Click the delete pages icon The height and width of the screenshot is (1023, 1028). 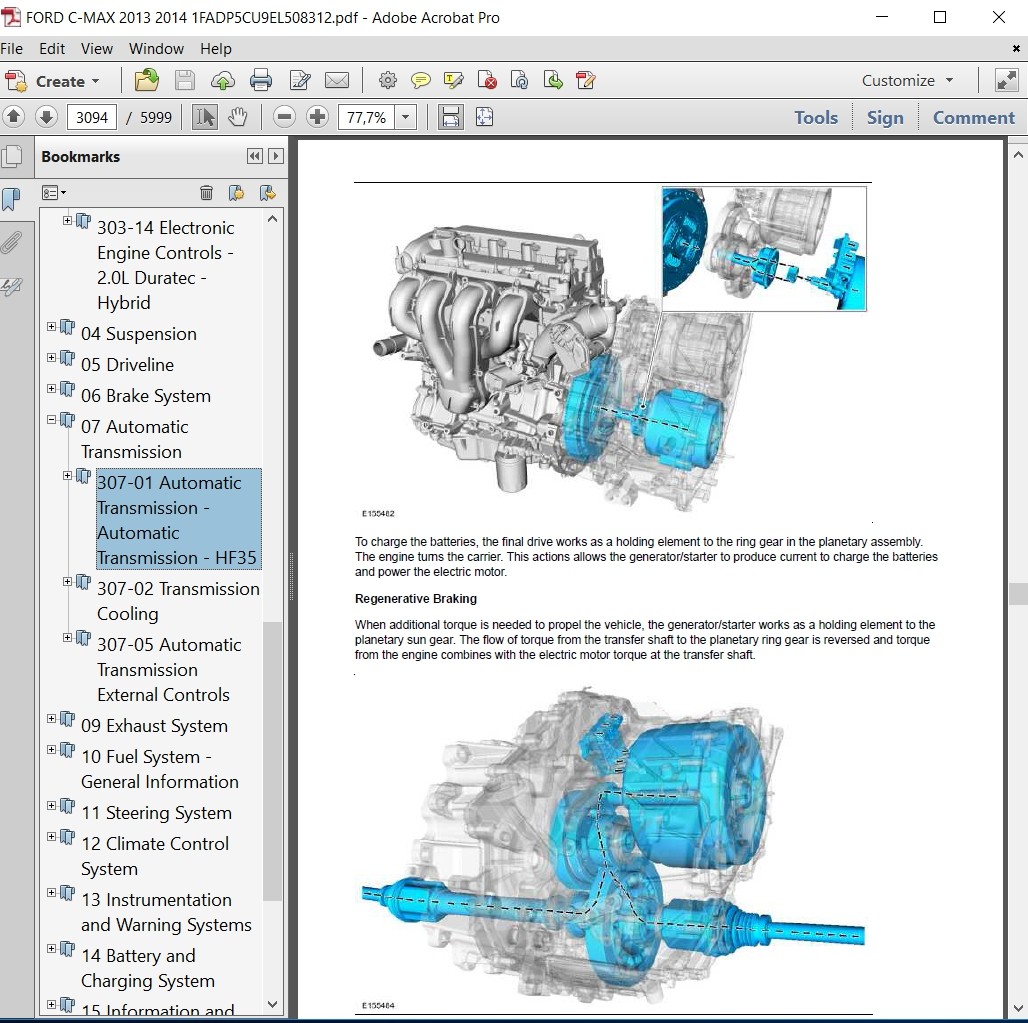pos(486,81)
